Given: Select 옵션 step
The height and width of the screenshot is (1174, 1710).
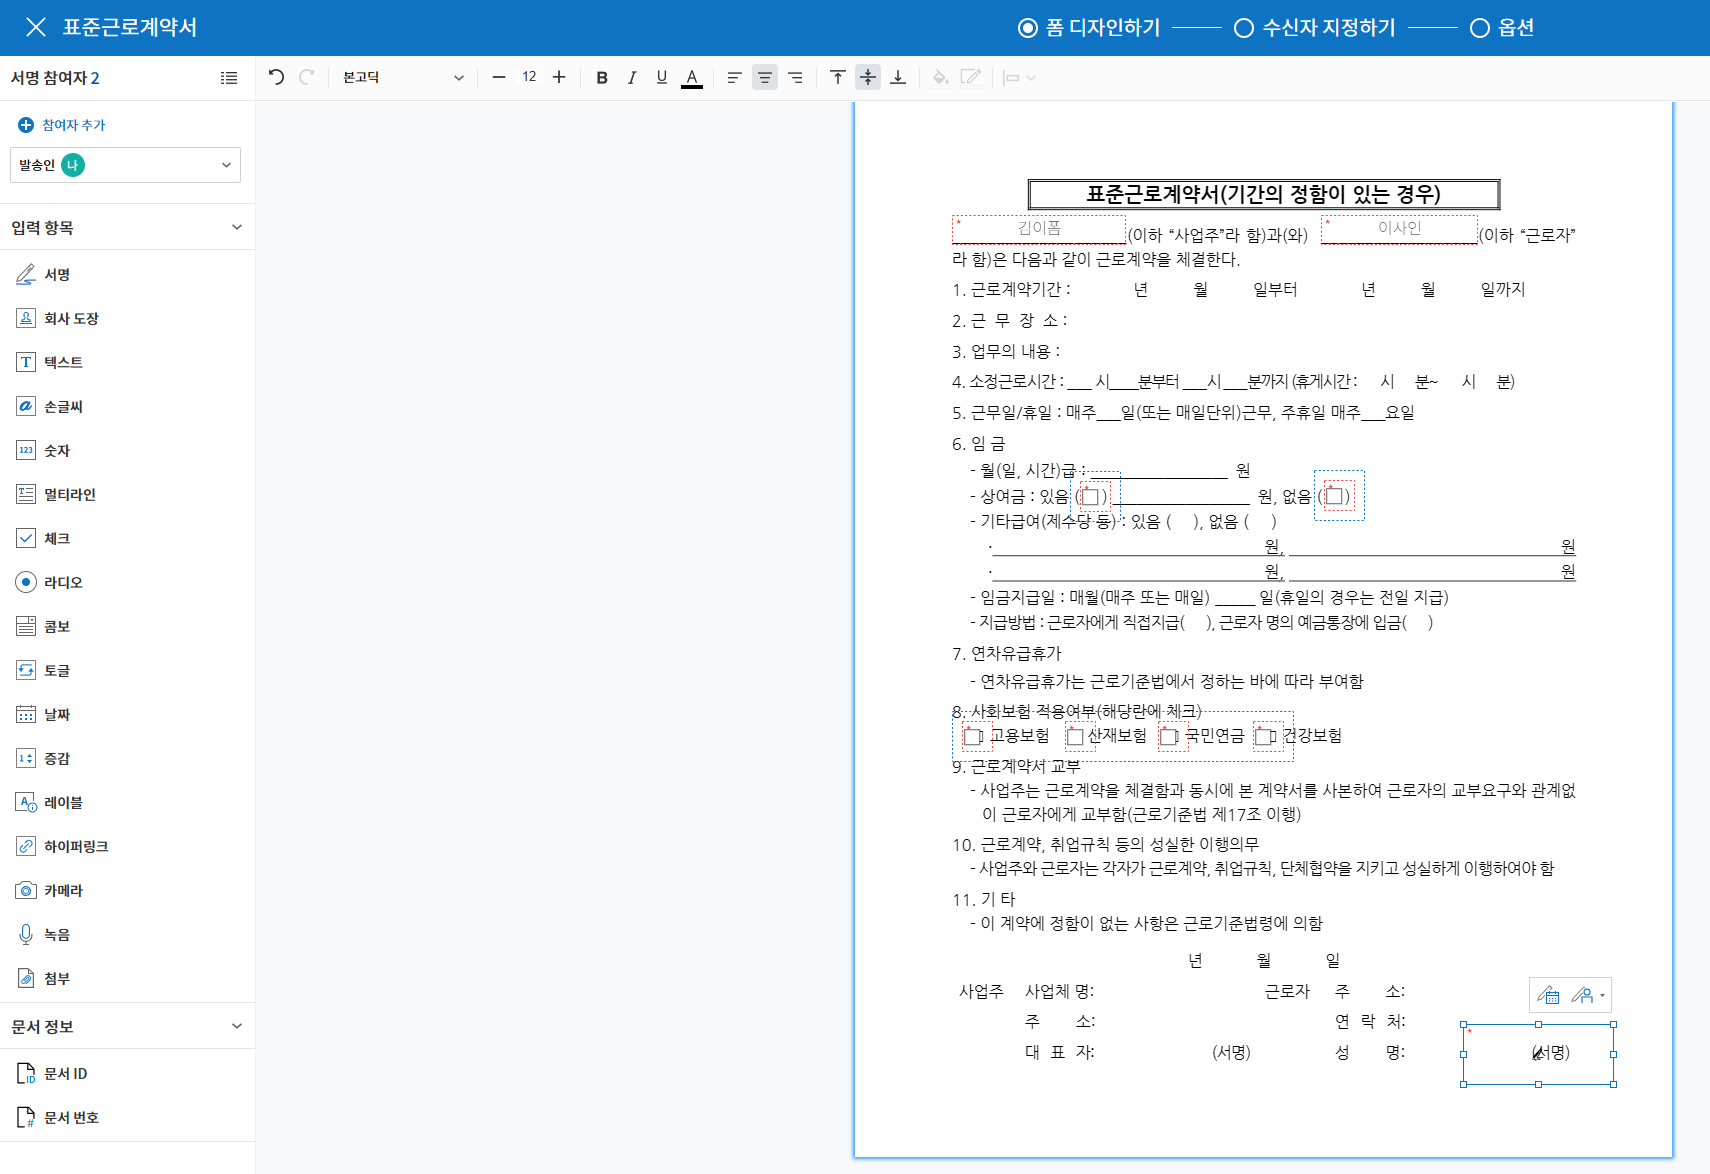Looking at the screenshot, I should point(1502,27).
